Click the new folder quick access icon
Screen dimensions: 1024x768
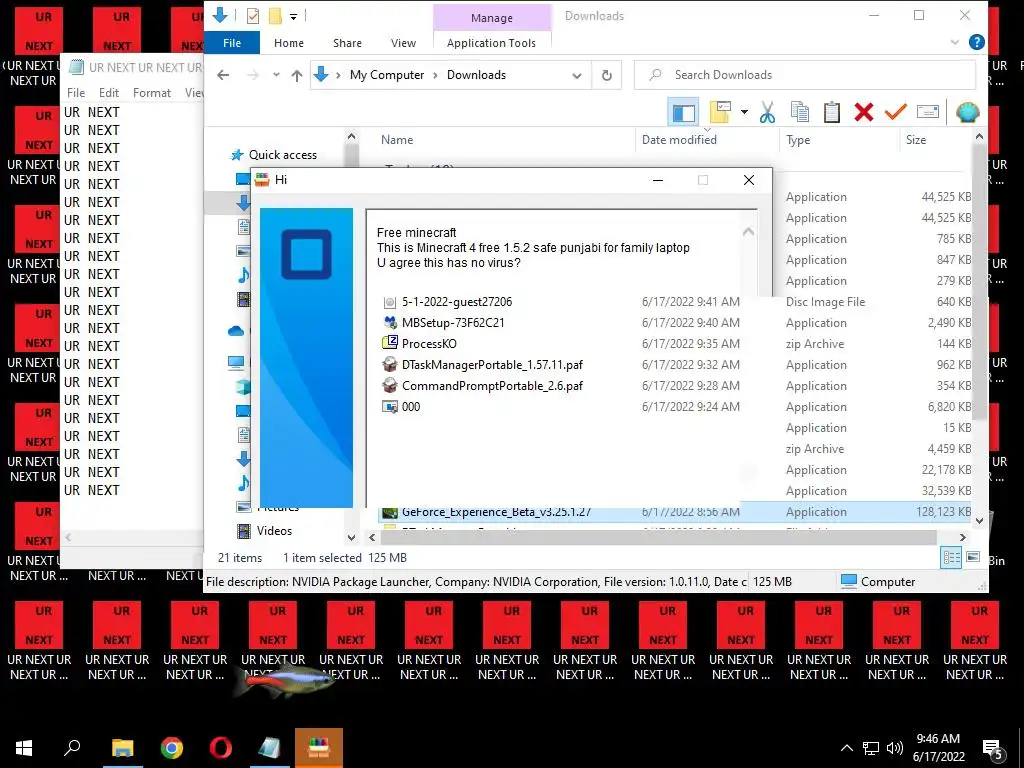(275, 16)
